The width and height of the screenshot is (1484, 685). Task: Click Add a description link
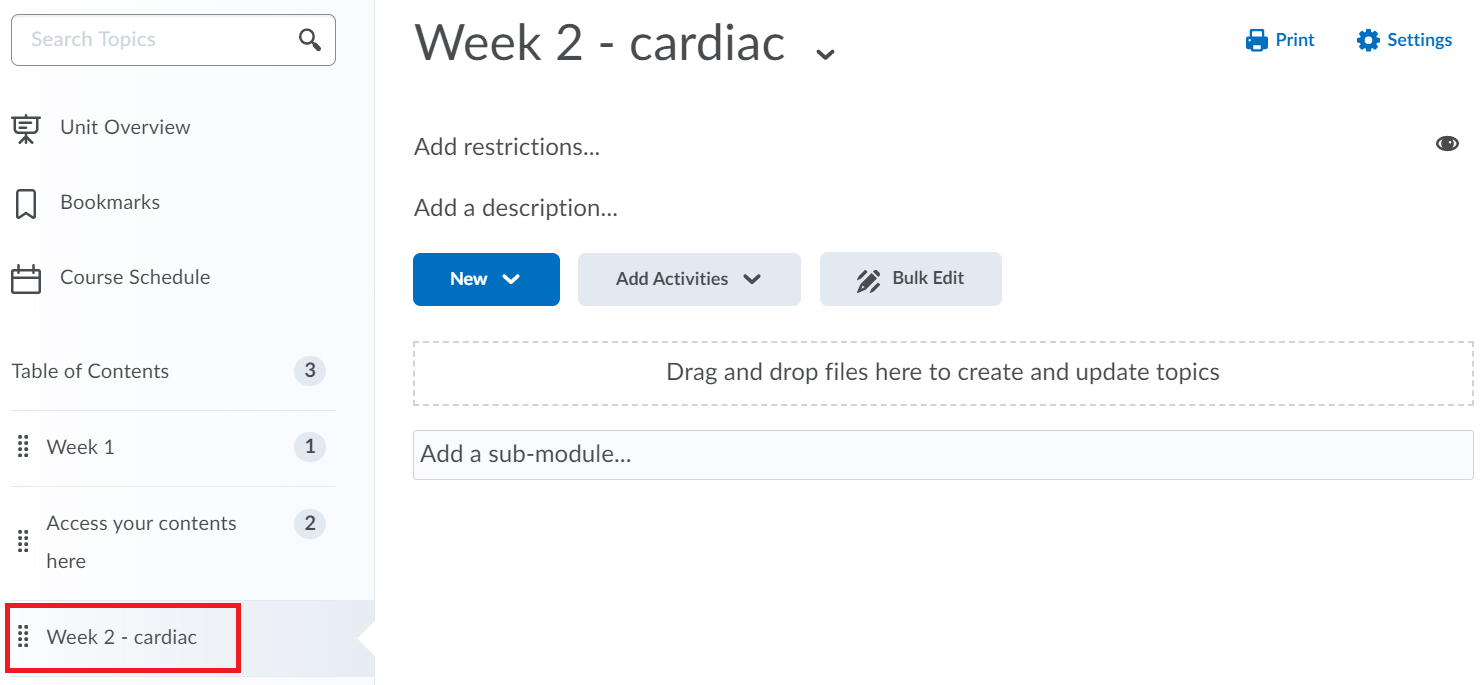pyautogui.click(x=516, y=208)
